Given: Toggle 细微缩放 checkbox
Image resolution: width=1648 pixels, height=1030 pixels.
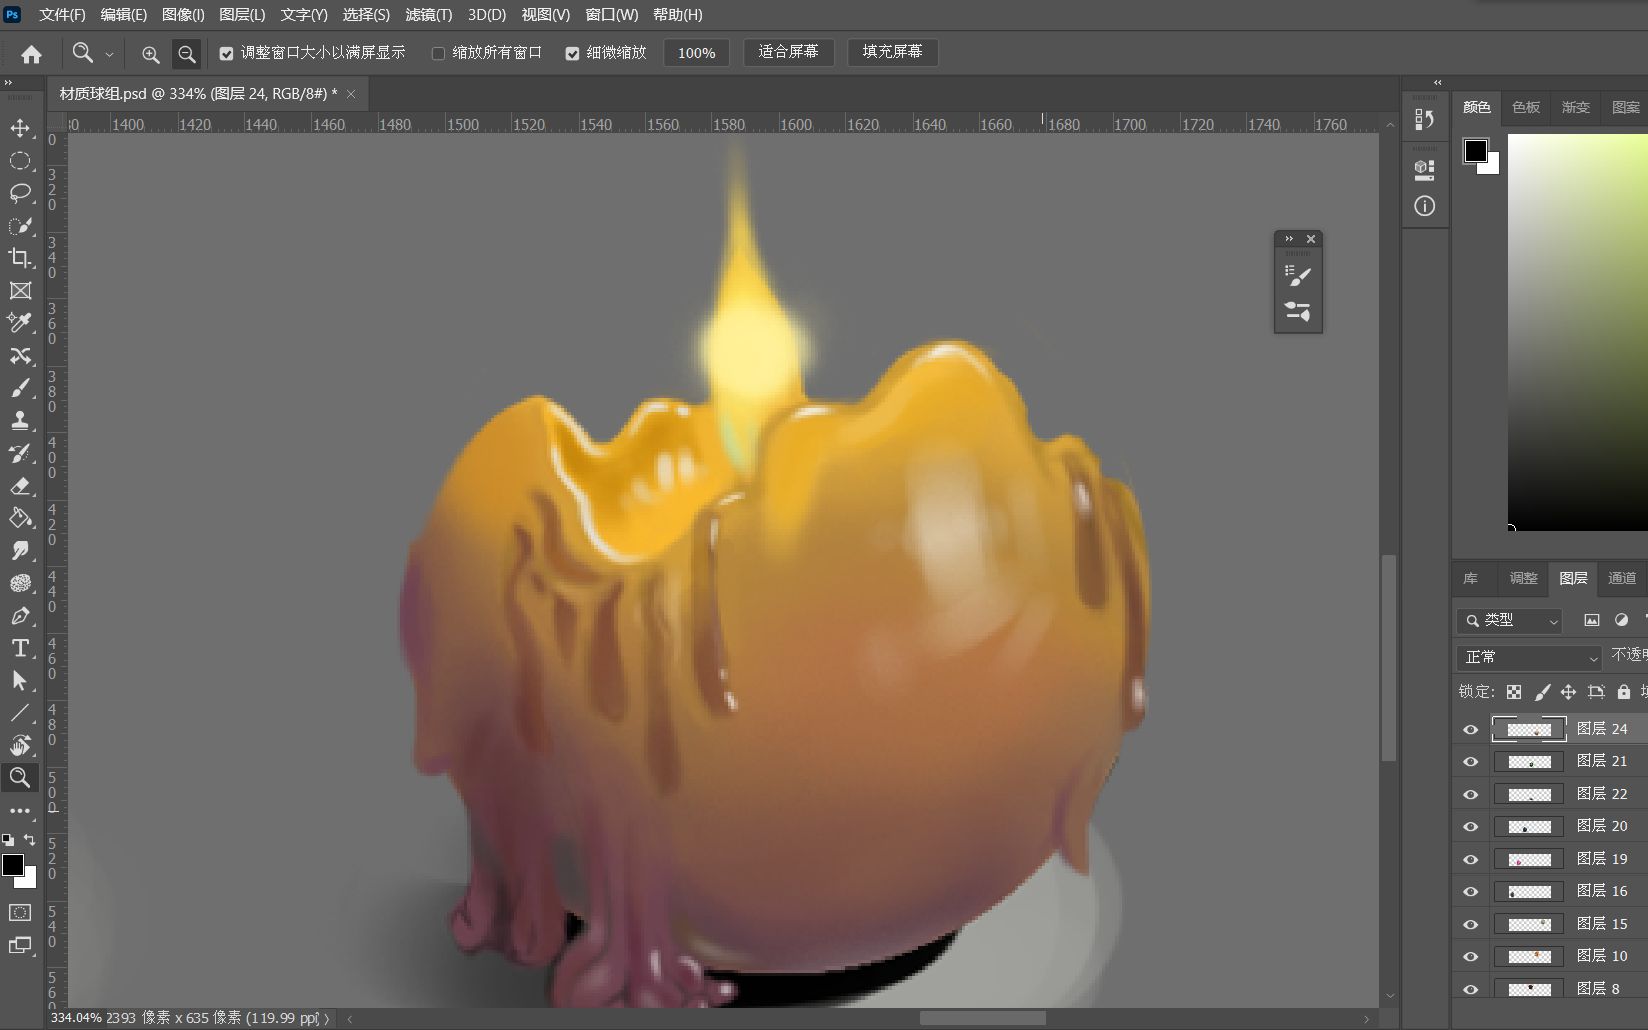Looking at the screenshot, I should click(x=572, y=53).
